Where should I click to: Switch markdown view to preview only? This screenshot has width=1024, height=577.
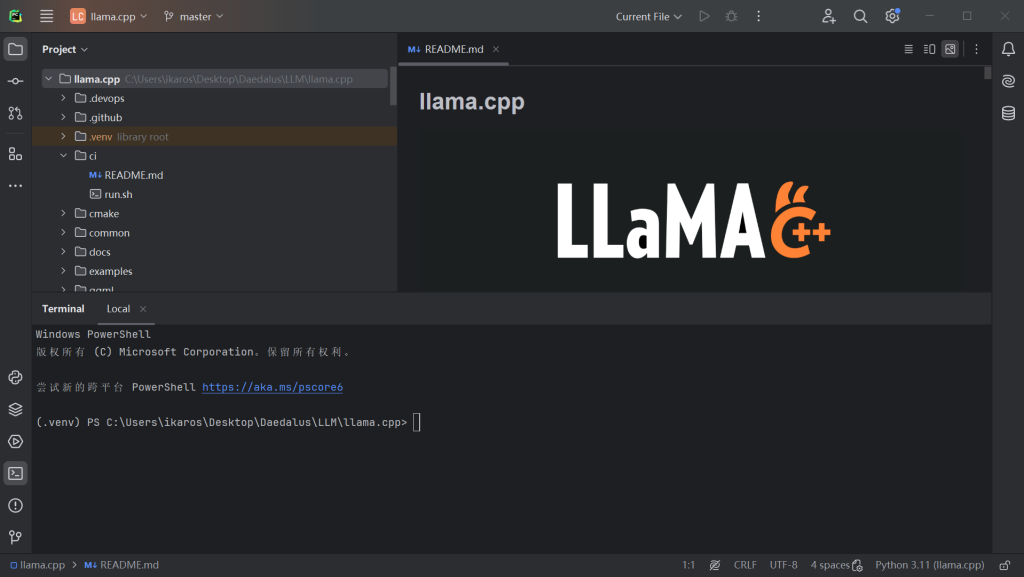[x=950, y=49]
